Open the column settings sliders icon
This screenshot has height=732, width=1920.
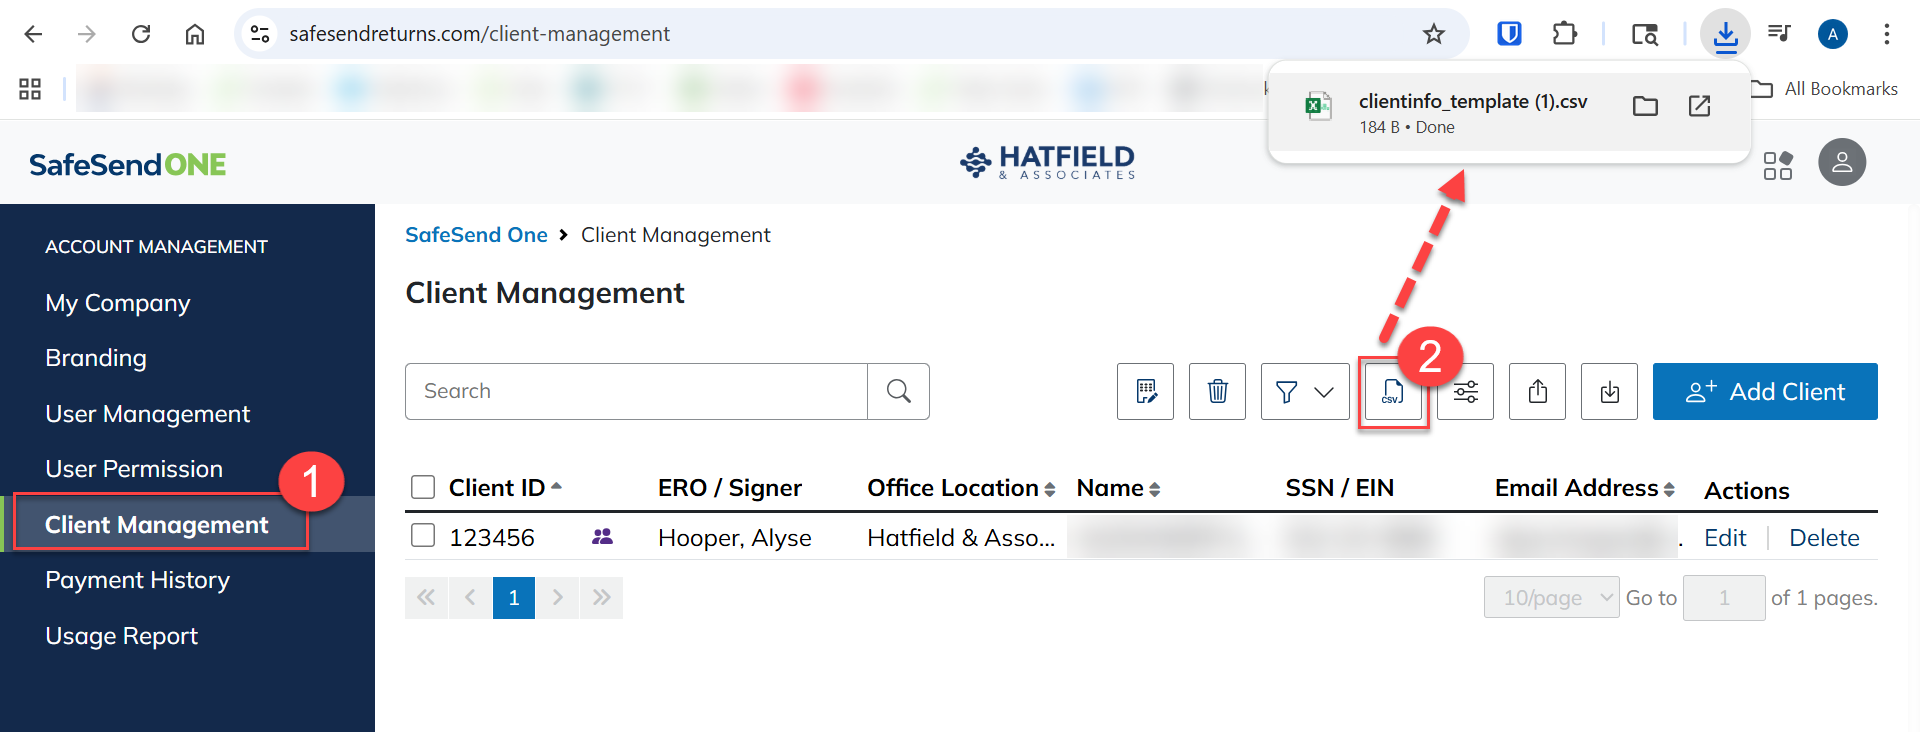1466,392
